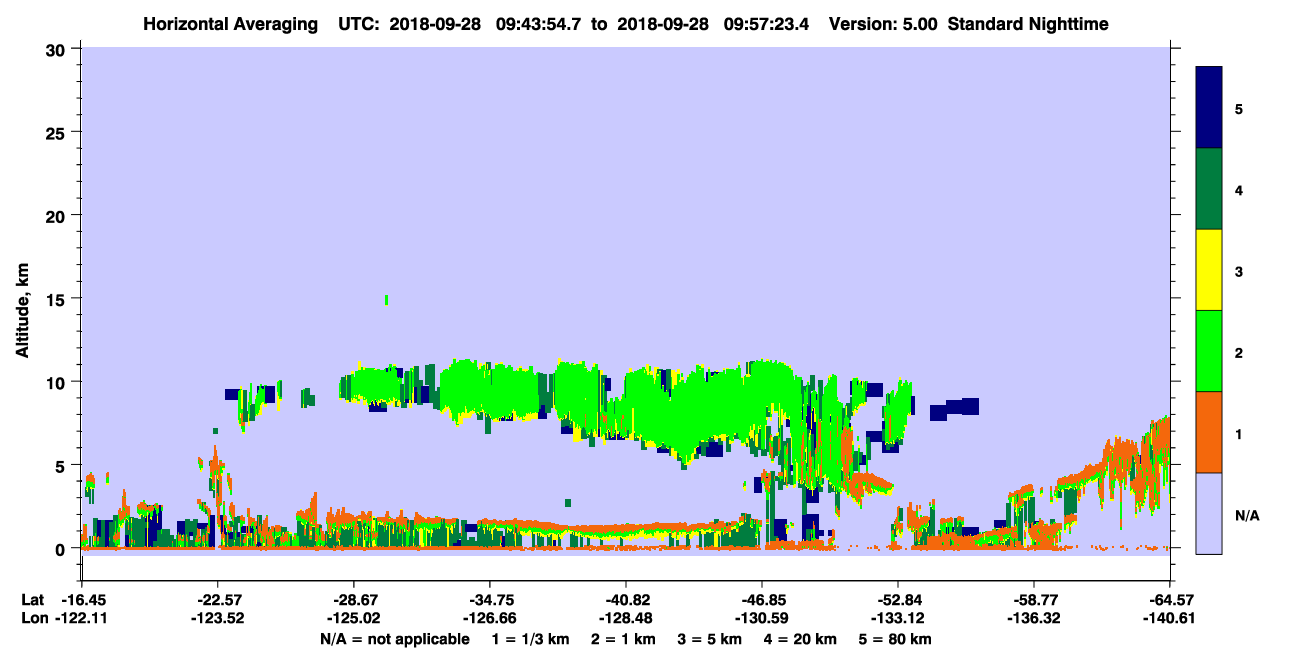Click the yellow colorbar segment labeled 3
Viewport: 1300px width, 667px height.
[1209, 270]
